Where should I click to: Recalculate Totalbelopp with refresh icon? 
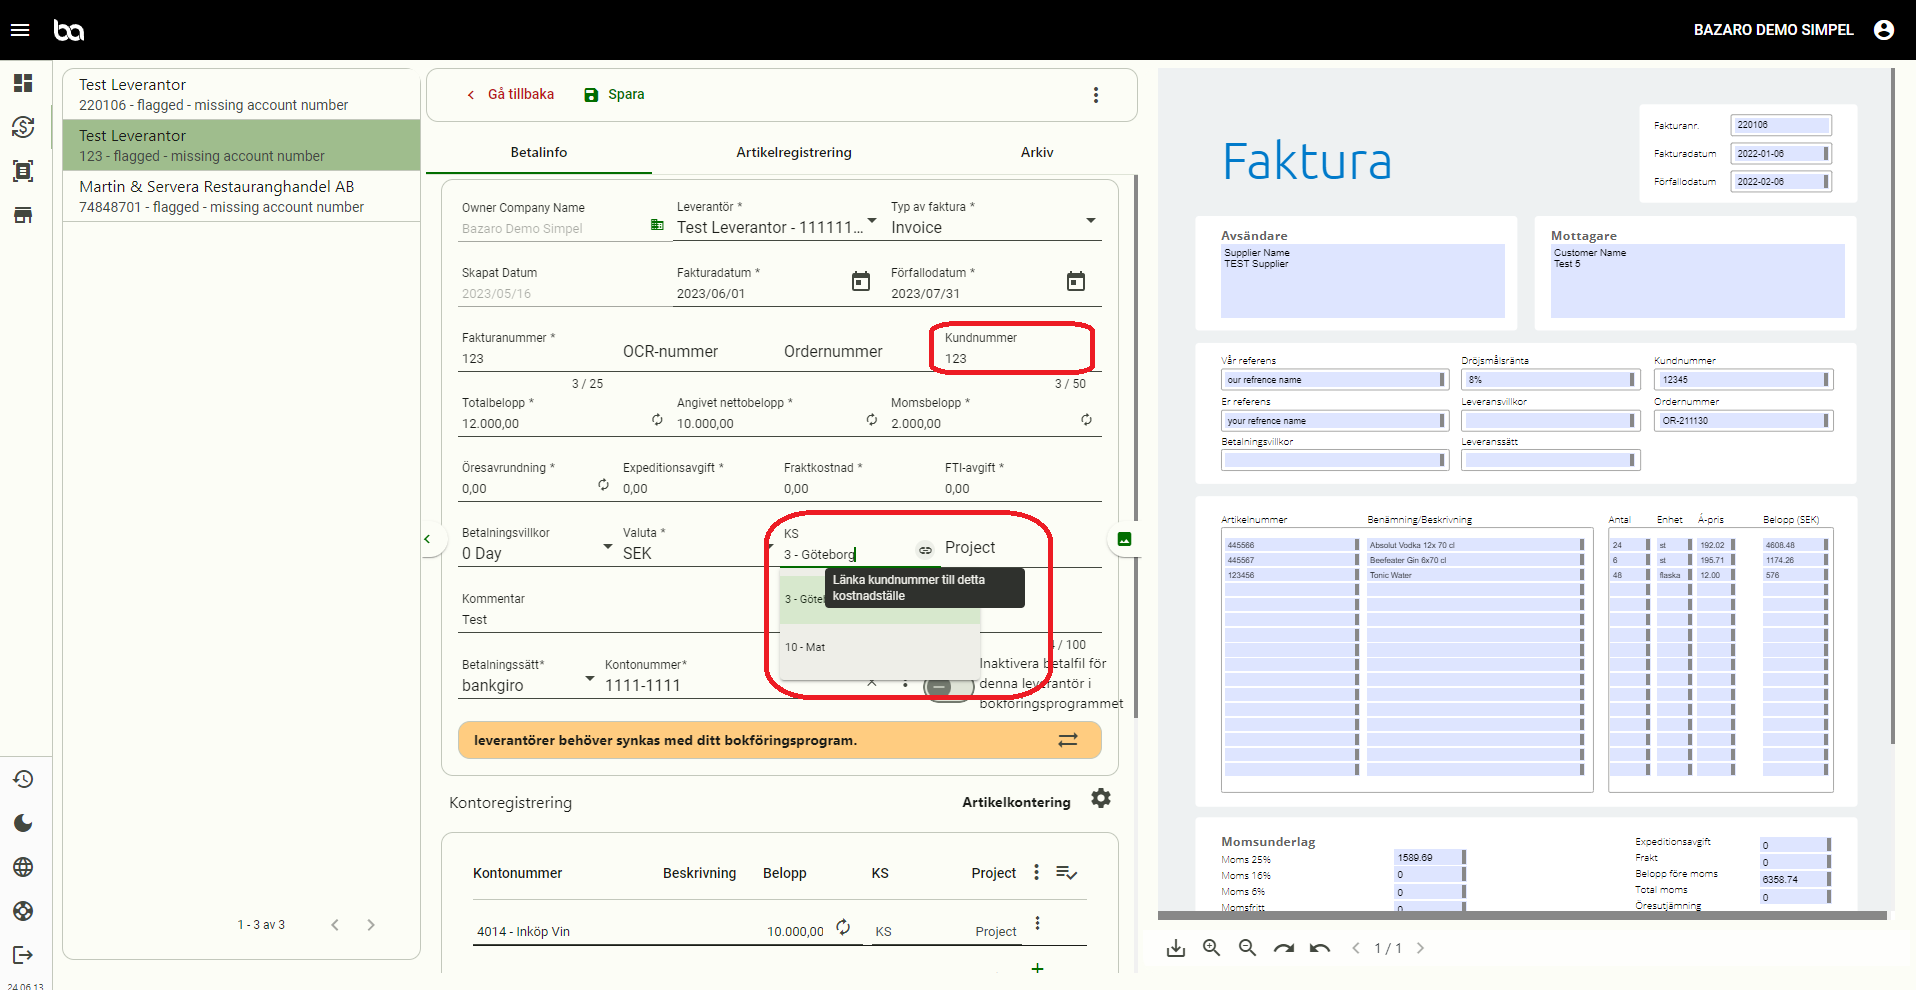tap(657, 420)
